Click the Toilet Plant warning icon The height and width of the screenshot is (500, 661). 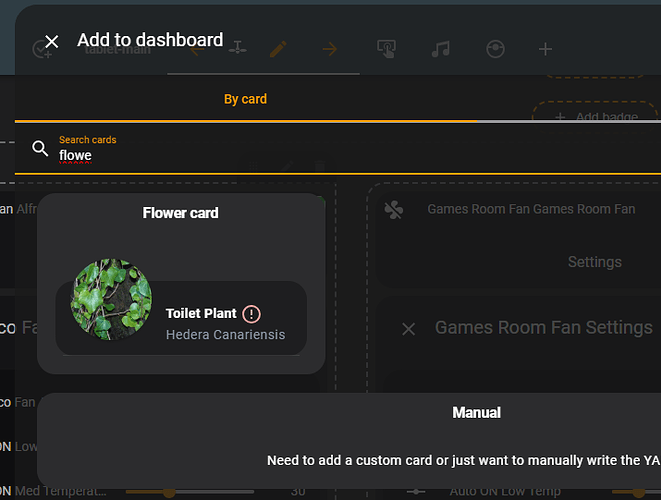[251, 314]
